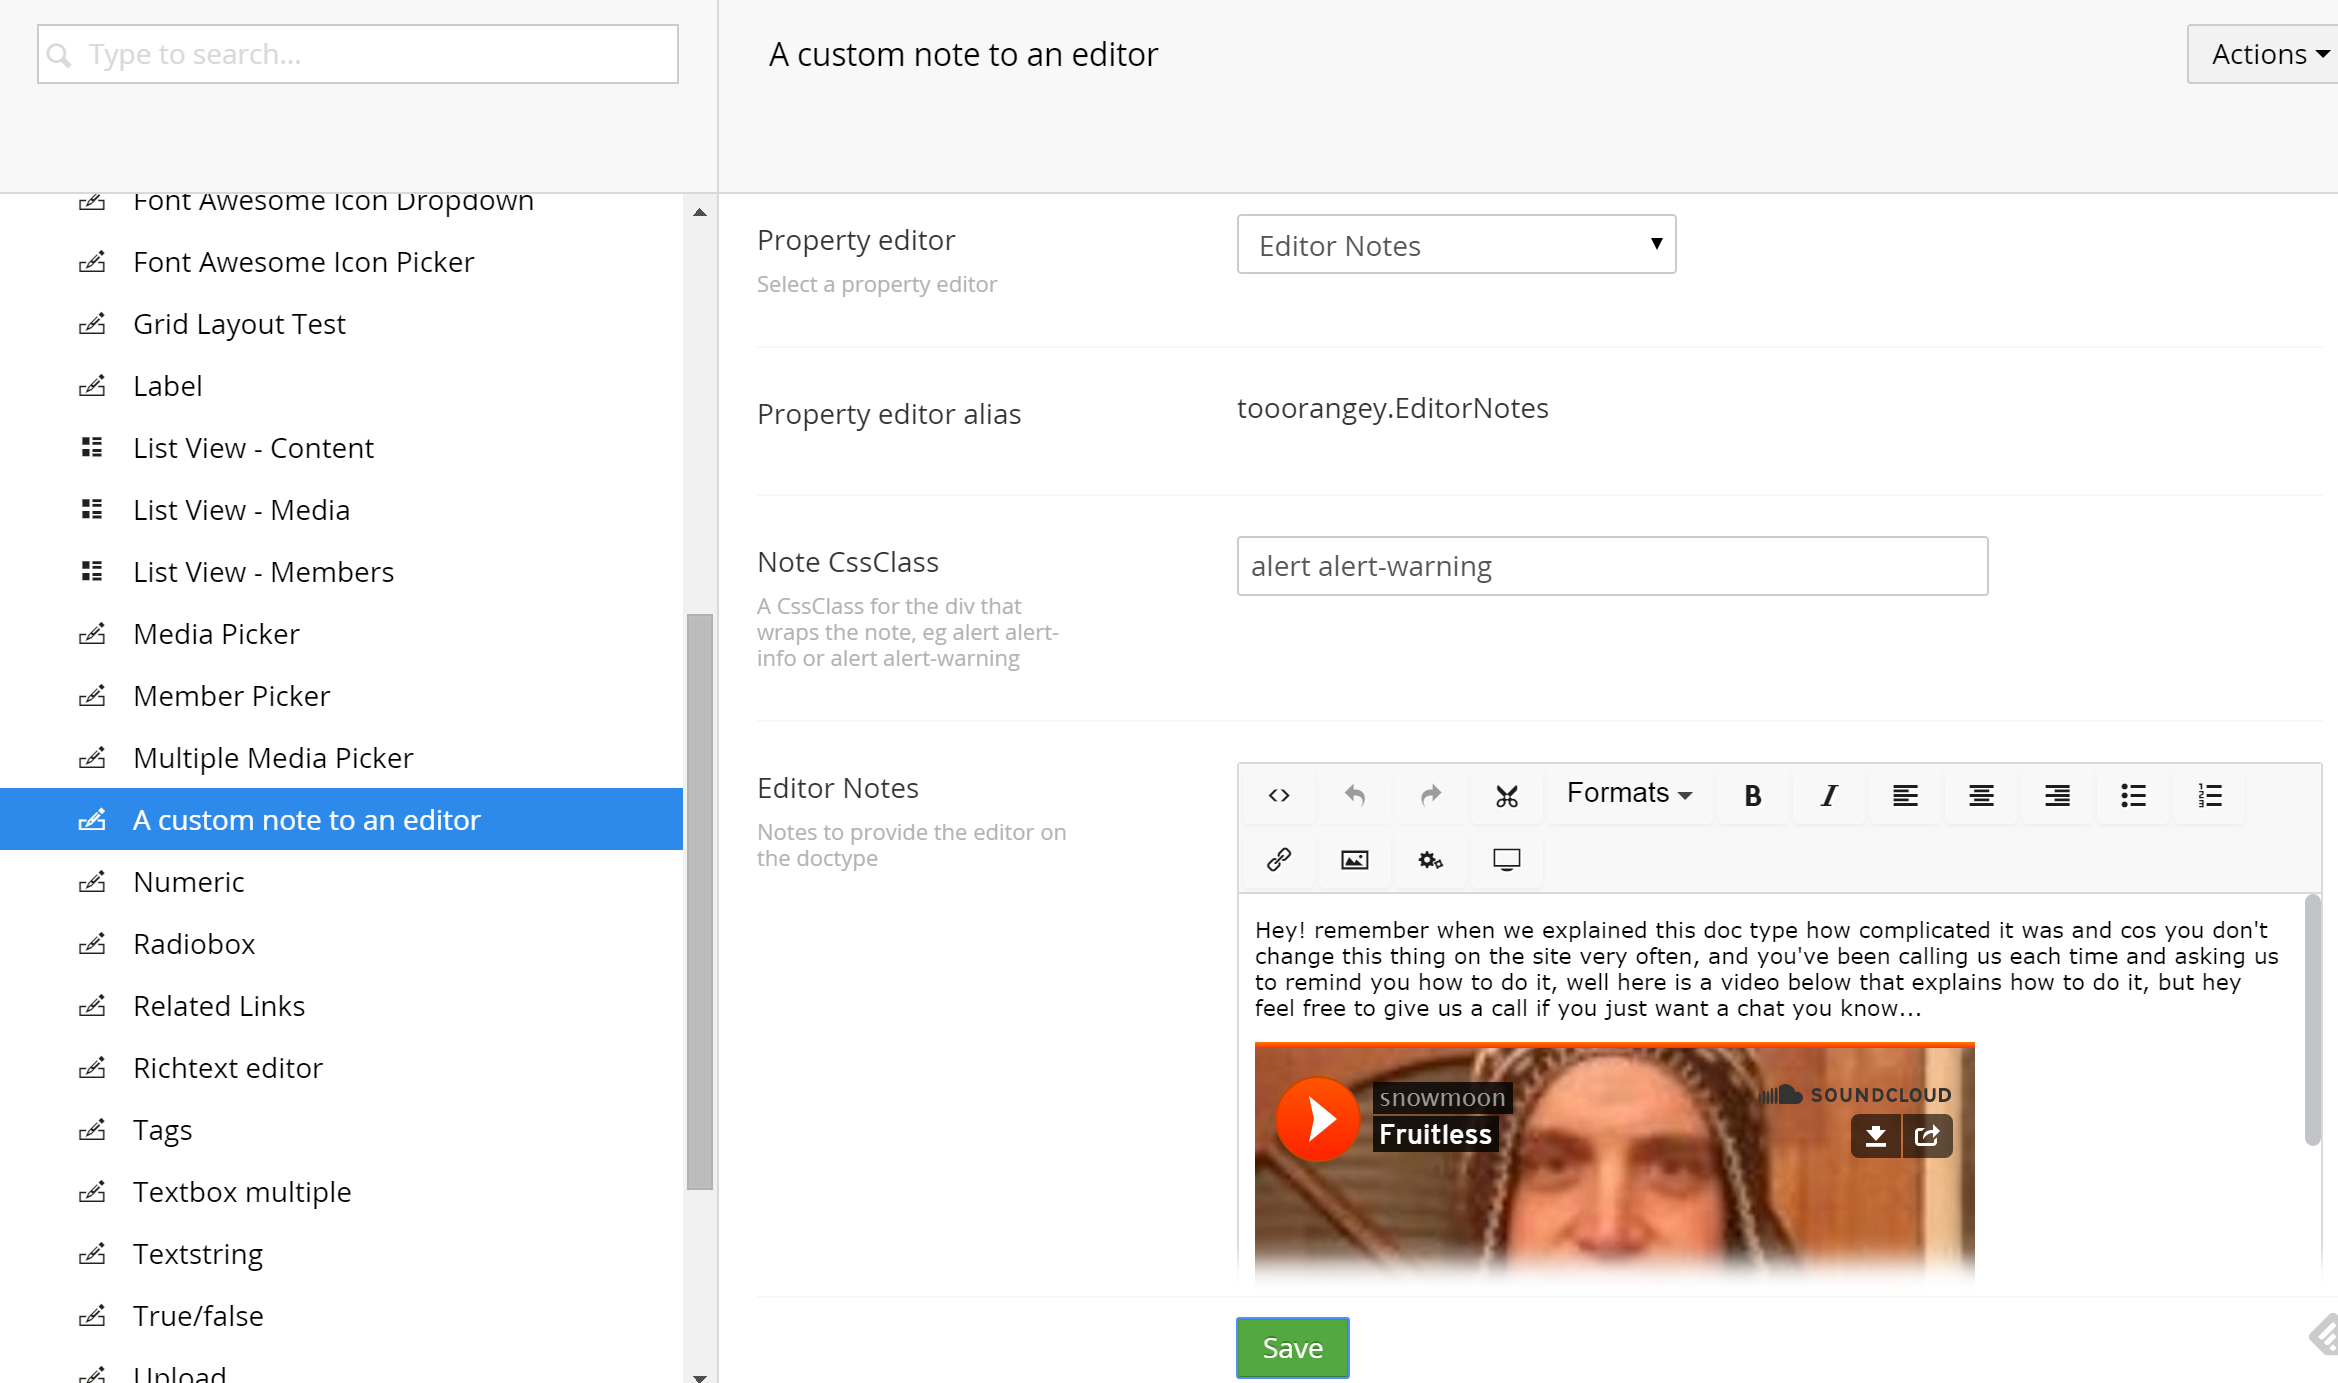Undo using the editor toolbar arrow
Screen dimensions: 2338x1383
[1355, 795]
